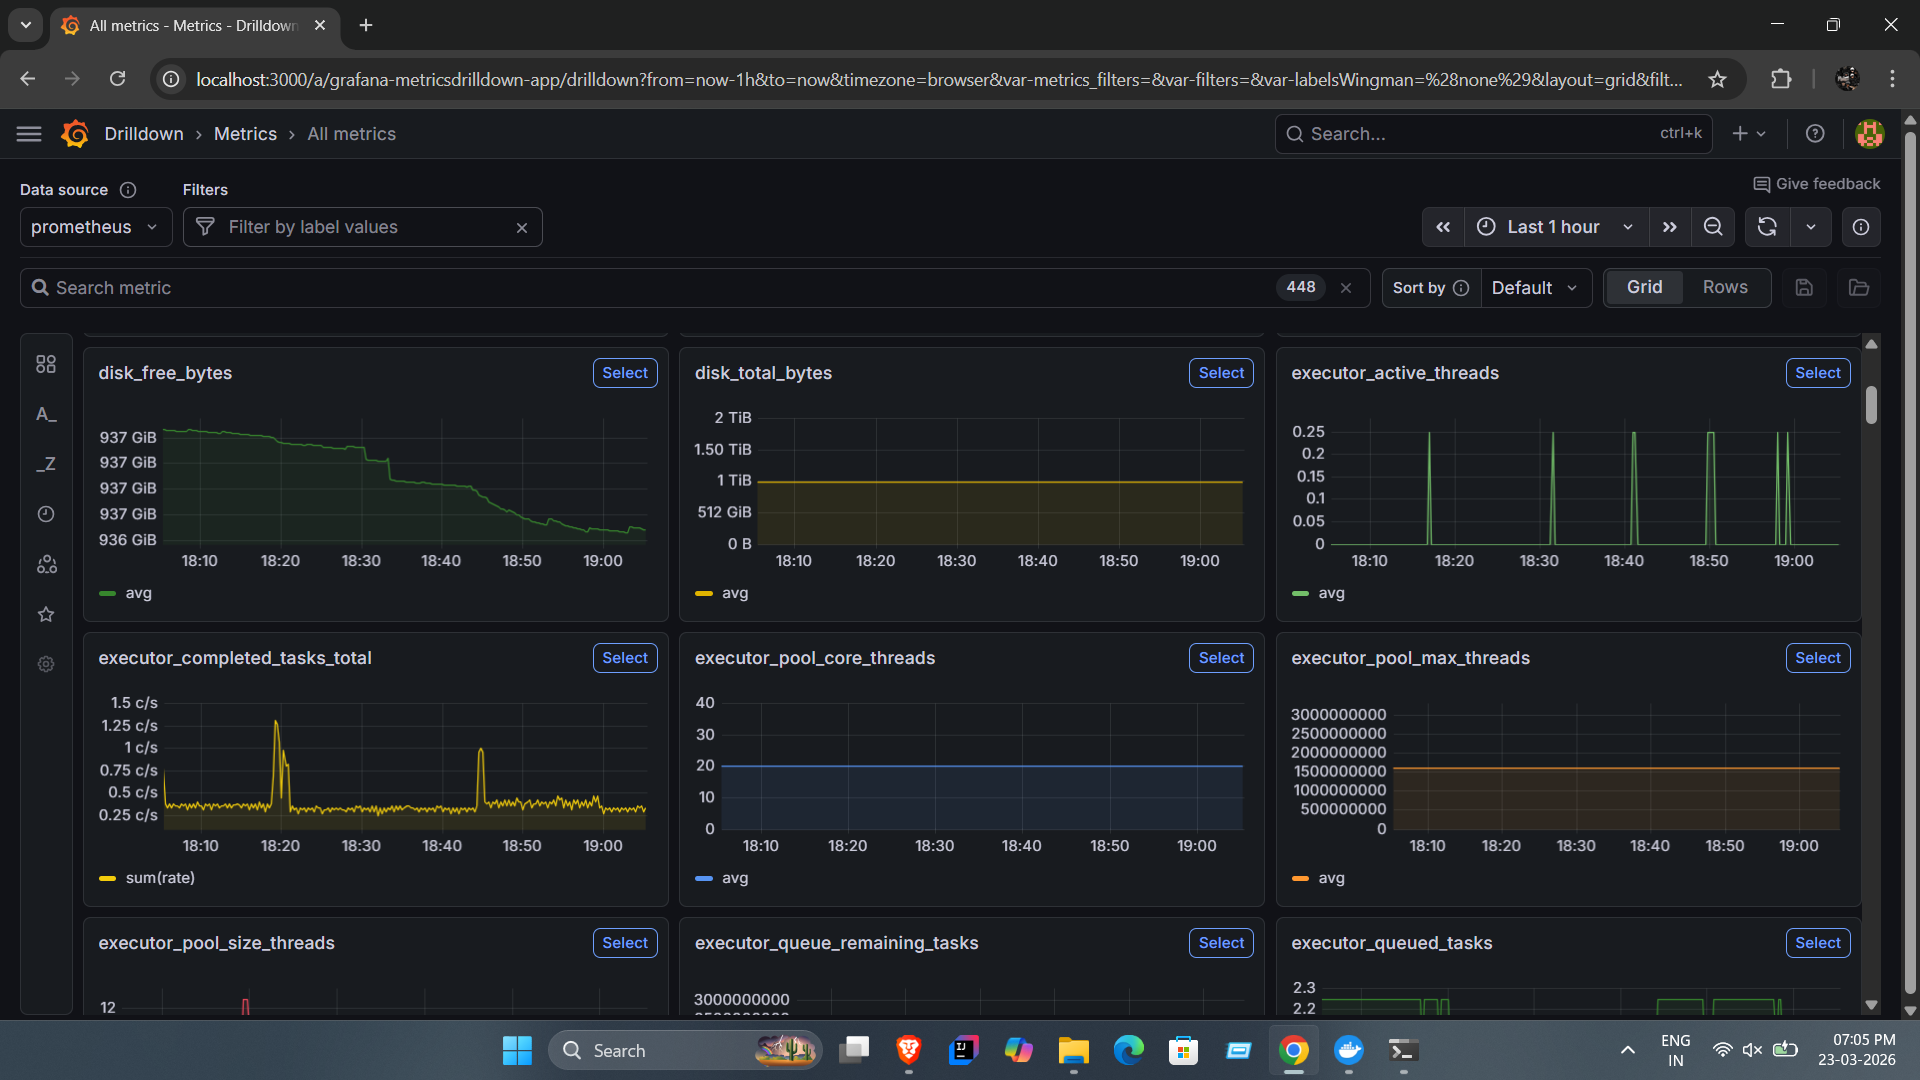The height and width of the screenshot is (1080, 1920).
Task: Open the browser extensions puzzle icon
Action: pyautogui.click(x=1781, y=79)
